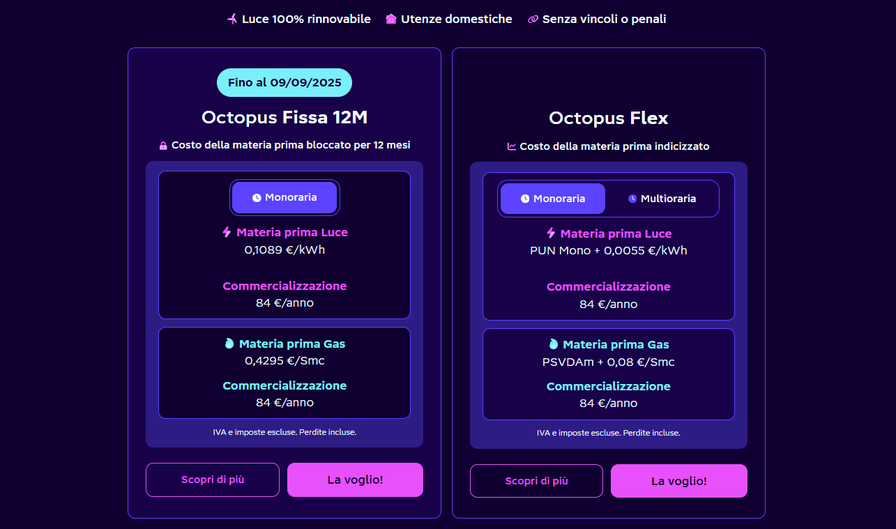Select Monoraria option in Octopus Fissa 12M
896x529 pixels.
click(284, 198)
